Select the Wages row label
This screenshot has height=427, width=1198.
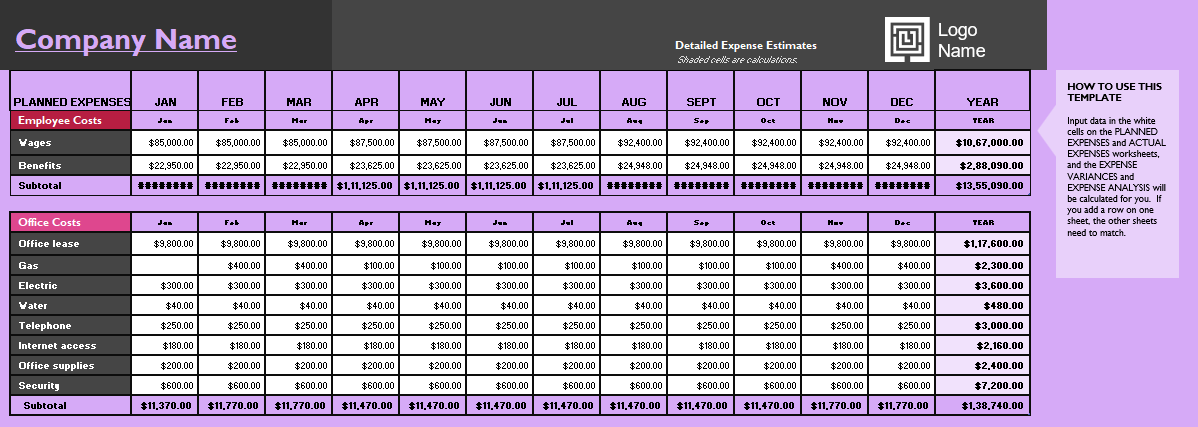point(71,143)
